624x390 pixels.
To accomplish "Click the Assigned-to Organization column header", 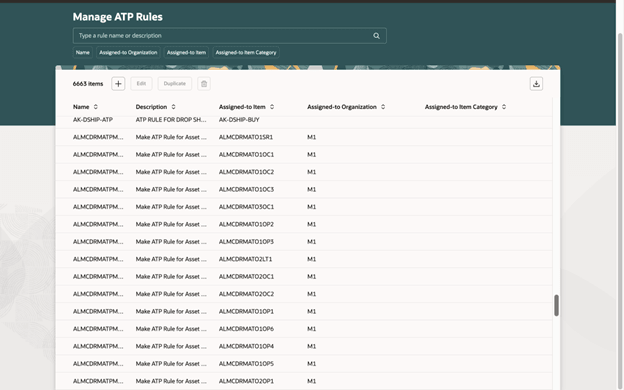I will coord(342,107).
